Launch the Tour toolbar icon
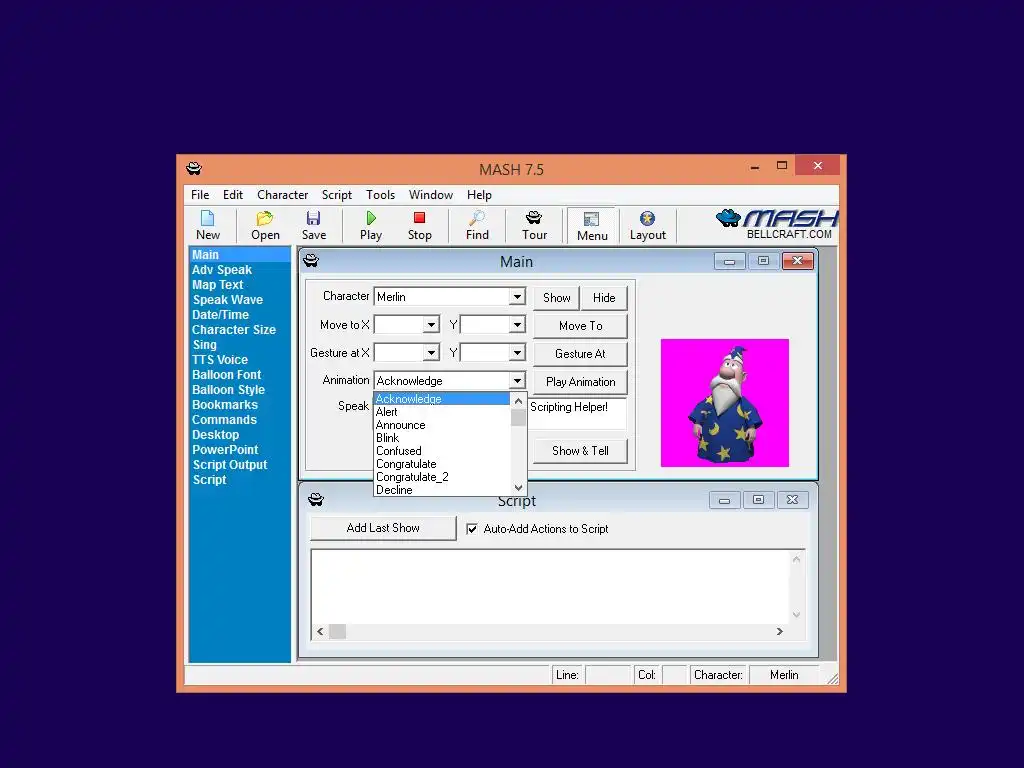1024x768 pixels. [x=534, y=225]
